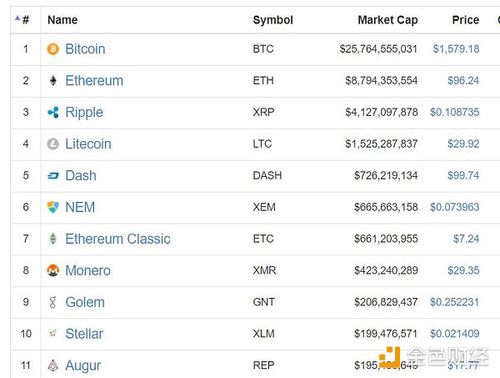Open Ripple price link $0.108735
This screenshot has width=500, height=378.
pyautogui.click(x=455, y=112)
